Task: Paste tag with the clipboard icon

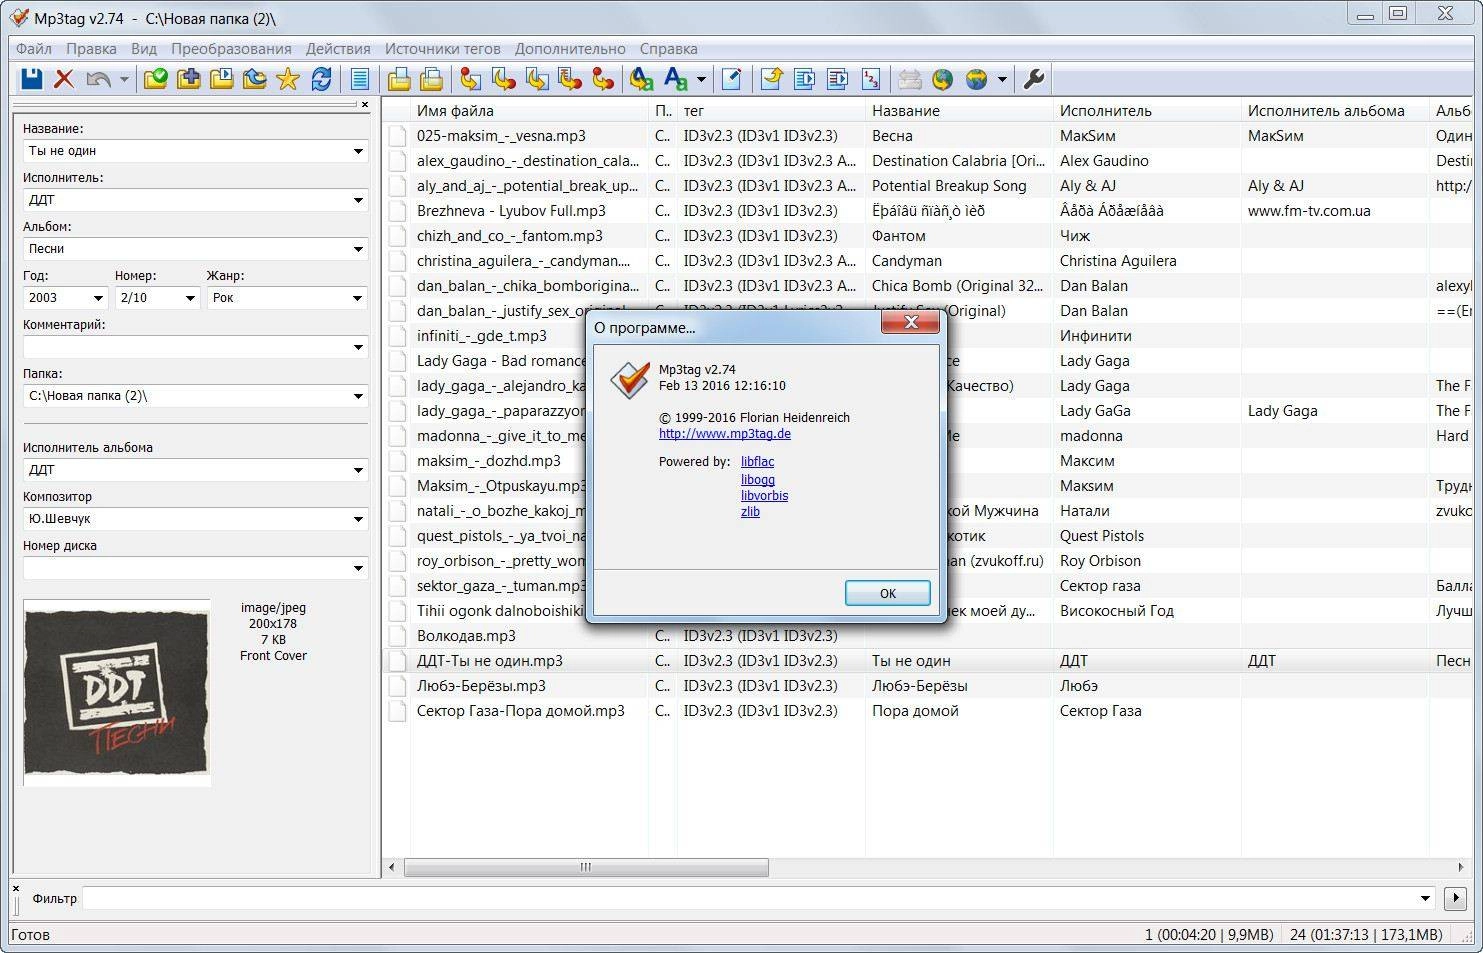Action: coord(432,79)
